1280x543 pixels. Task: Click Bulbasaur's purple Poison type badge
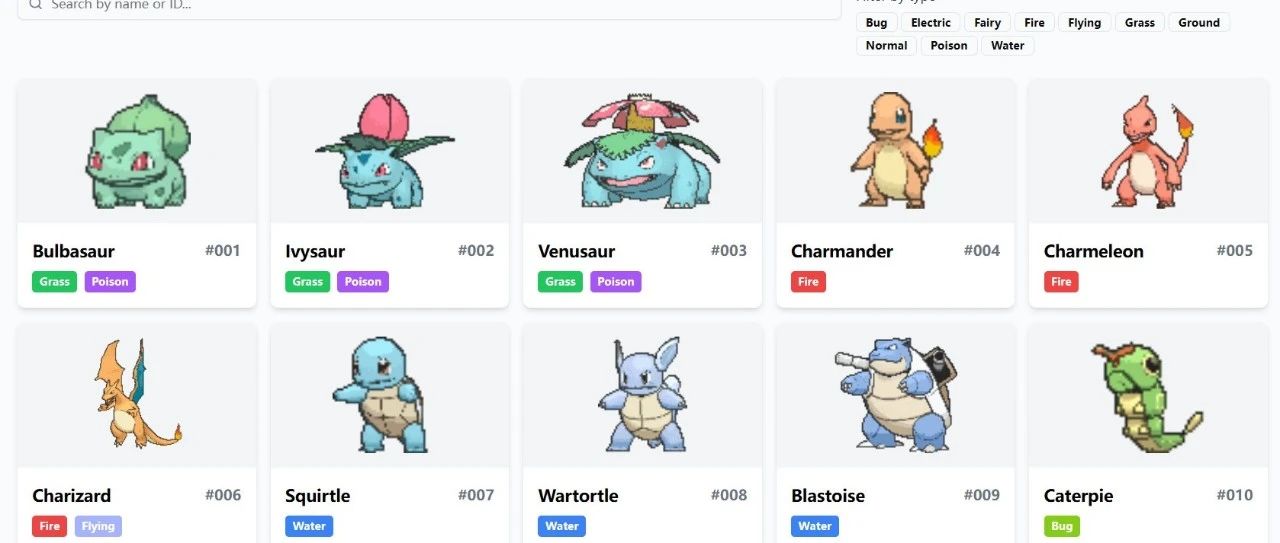tap(110, 282)
